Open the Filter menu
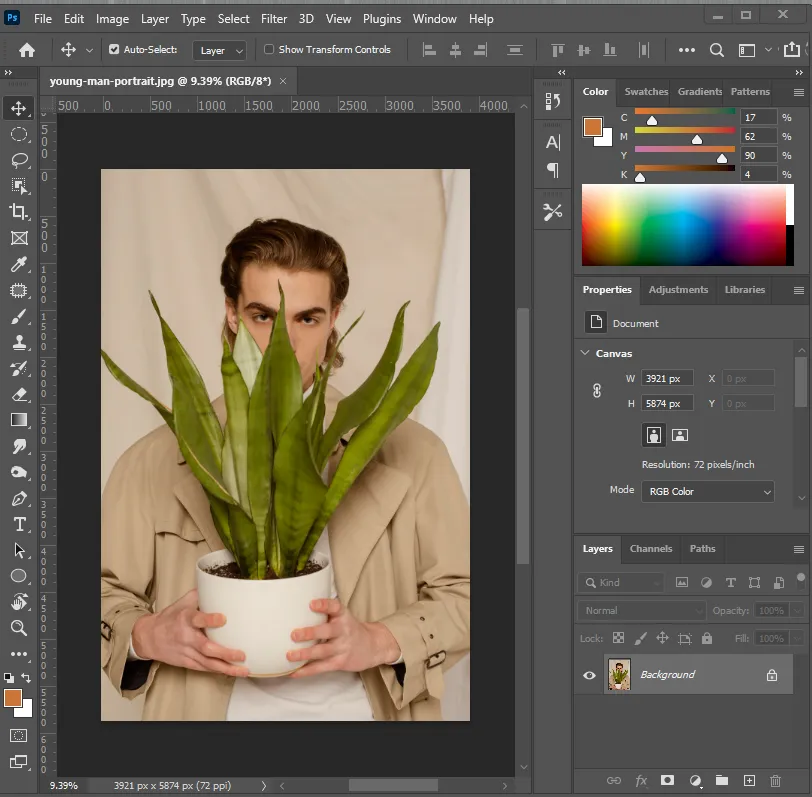Screen dimensions: 812x797 (274, 18)
